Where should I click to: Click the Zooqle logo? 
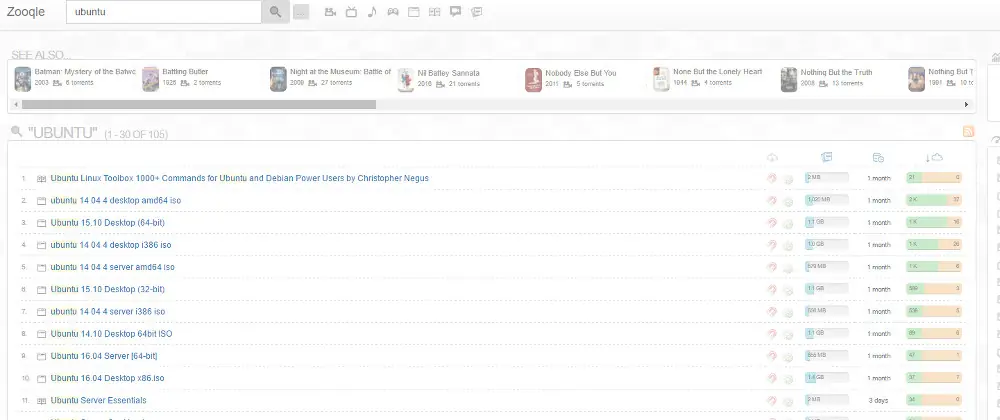26,11
